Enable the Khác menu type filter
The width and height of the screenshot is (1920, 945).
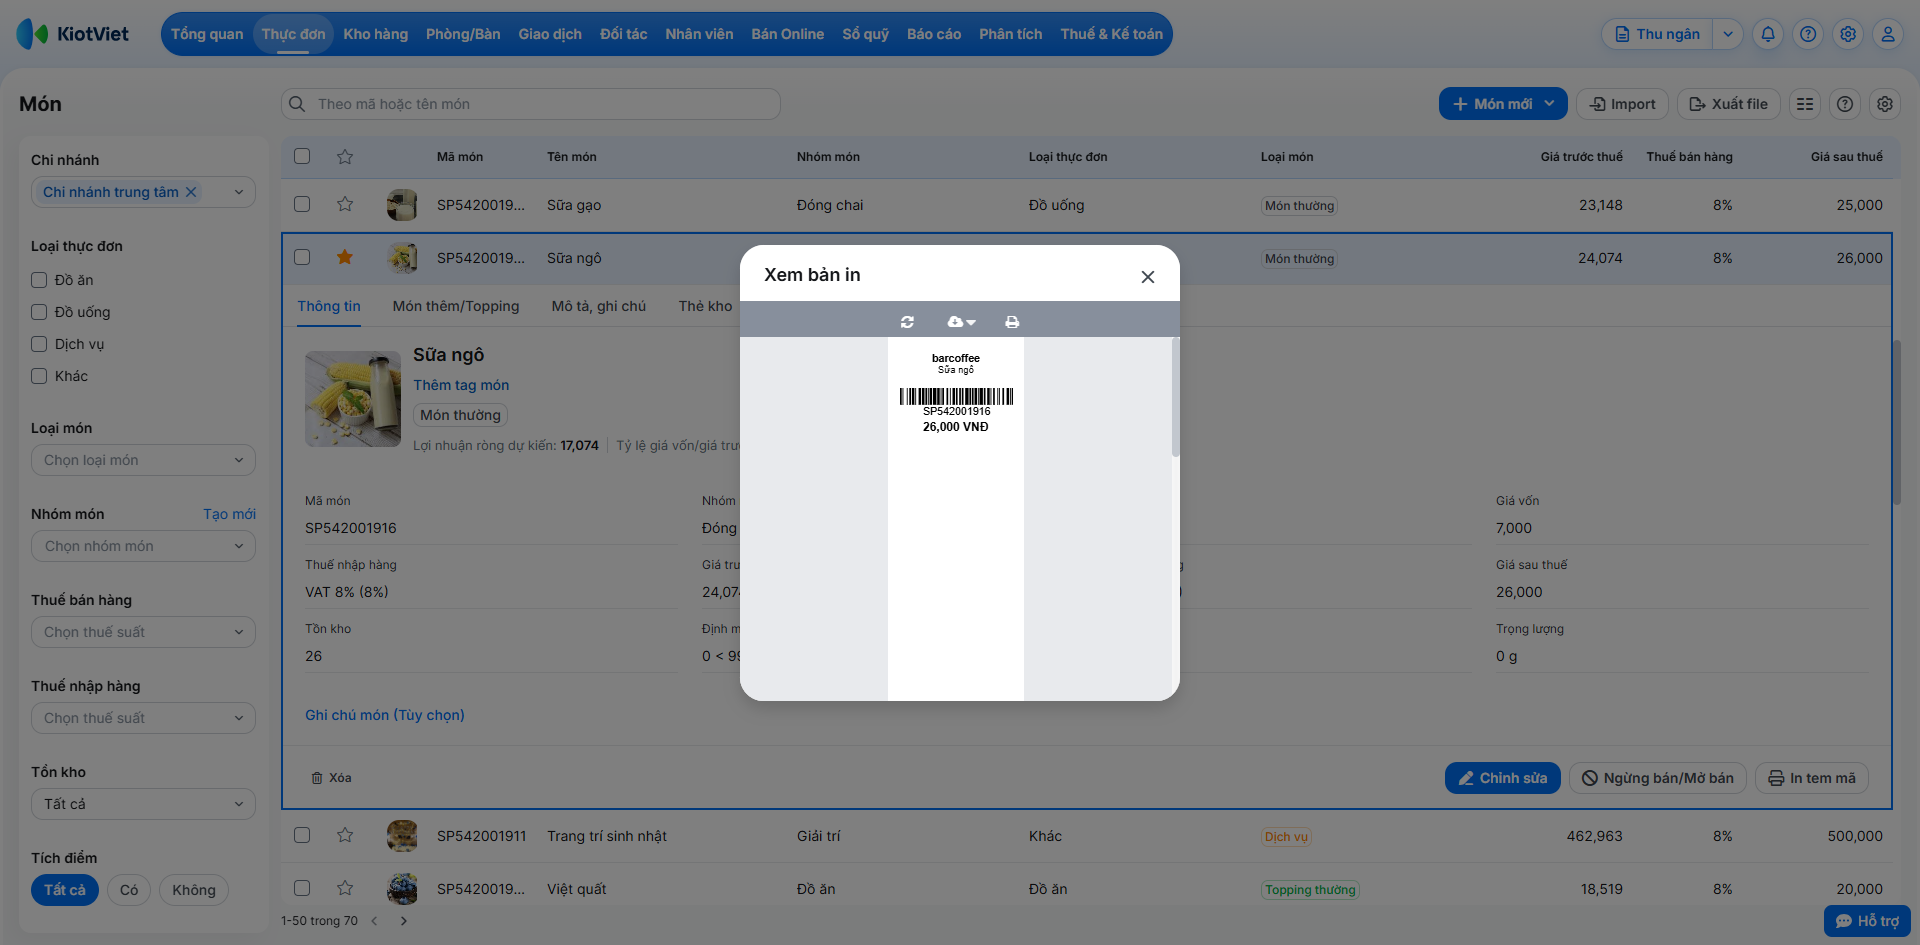point(39,376)
